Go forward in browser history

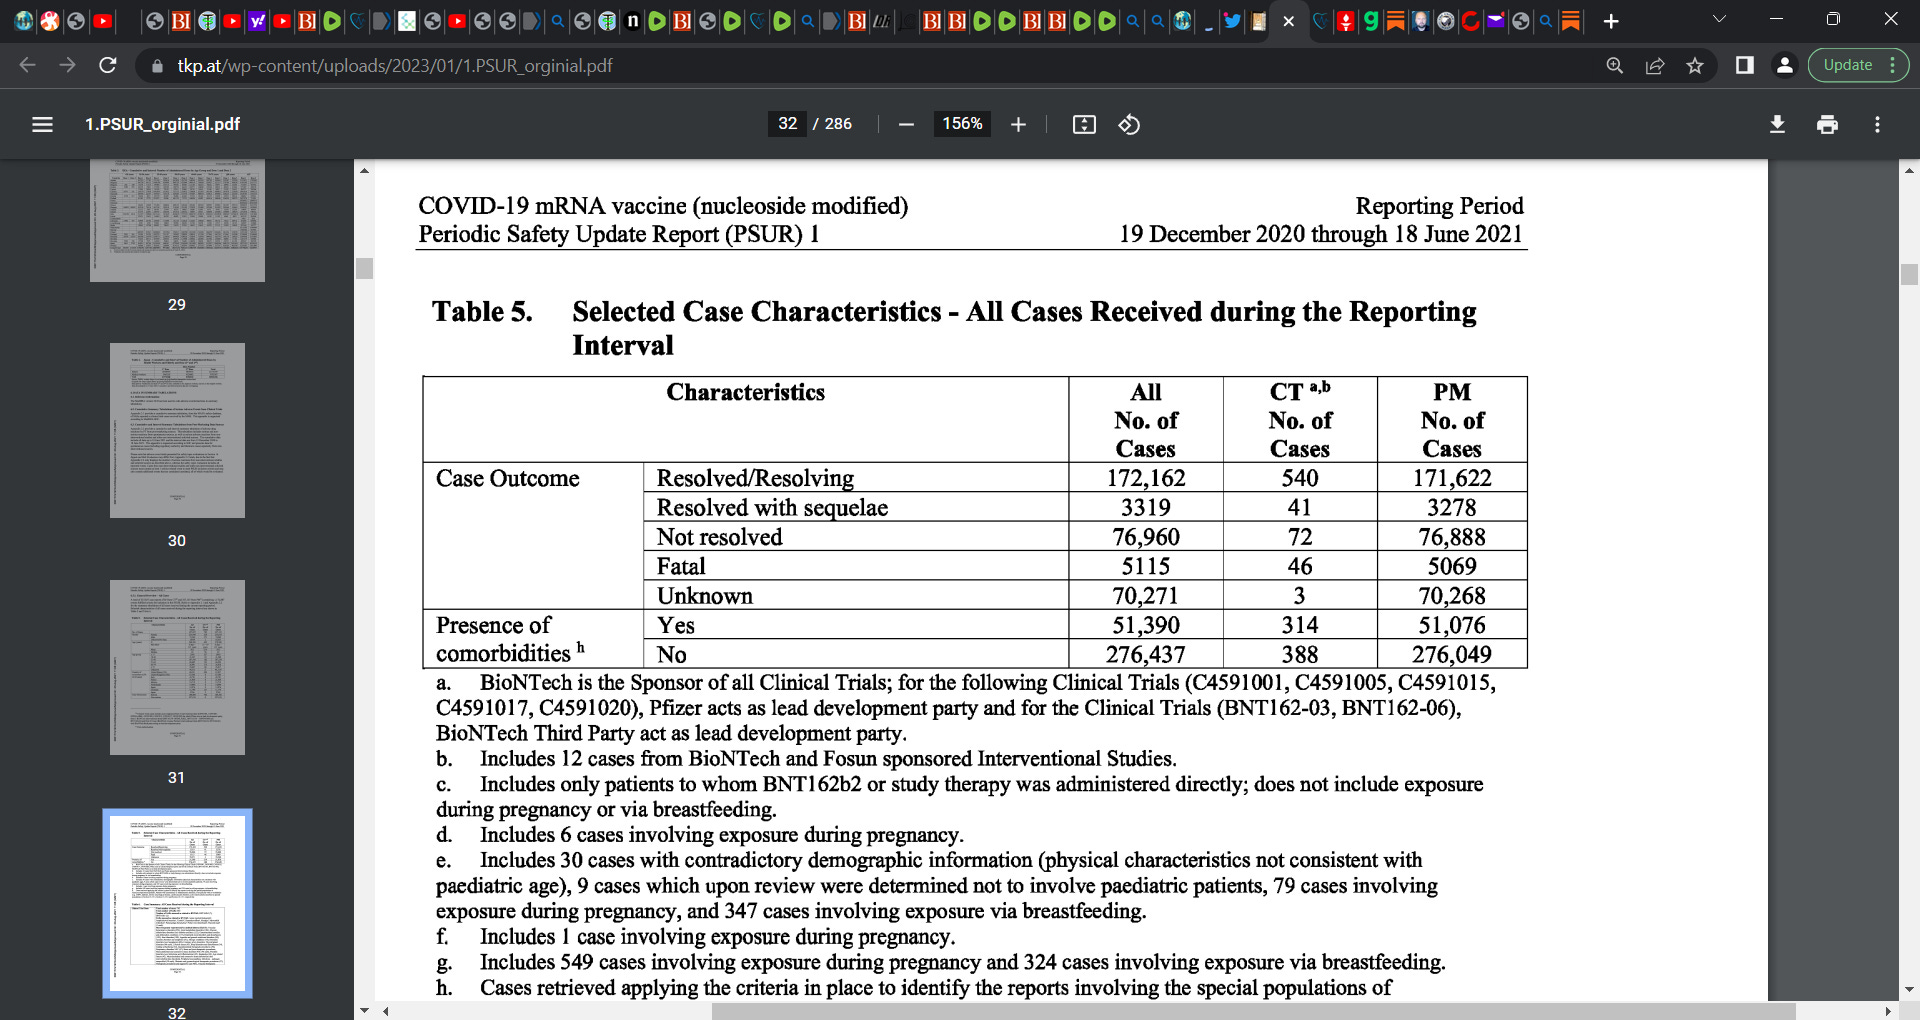(68, 65)
